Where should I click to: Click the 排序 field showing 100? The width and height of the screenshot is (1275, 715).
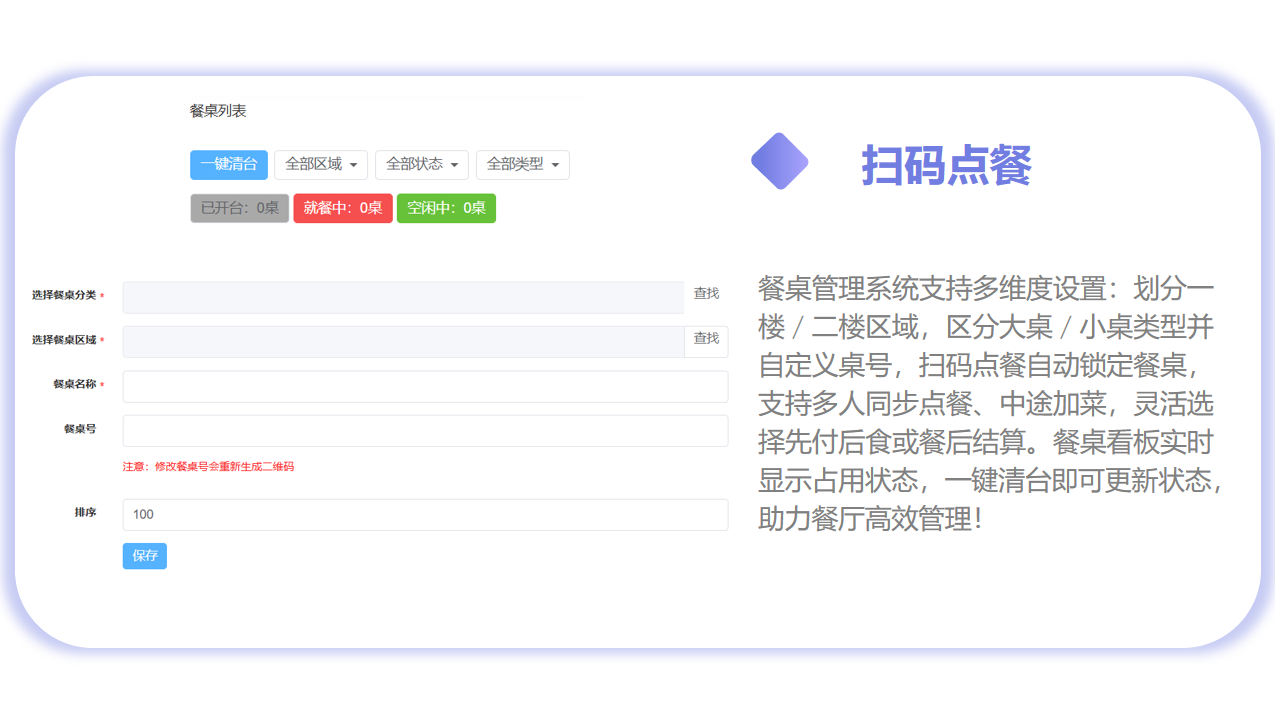[425, 515]
